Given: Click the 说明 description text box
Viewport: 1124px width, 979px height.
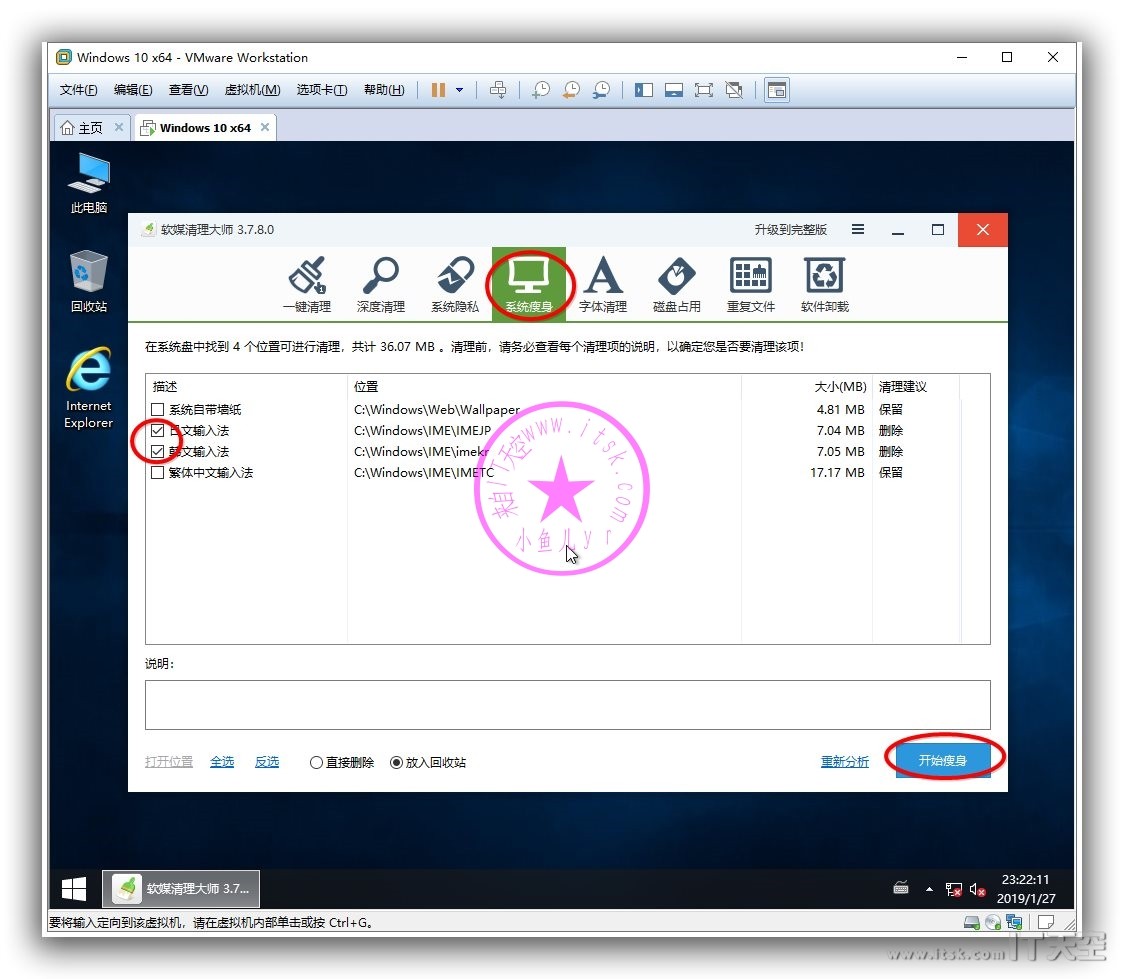Looking at the screenshot, I should [x=567, y=705].
